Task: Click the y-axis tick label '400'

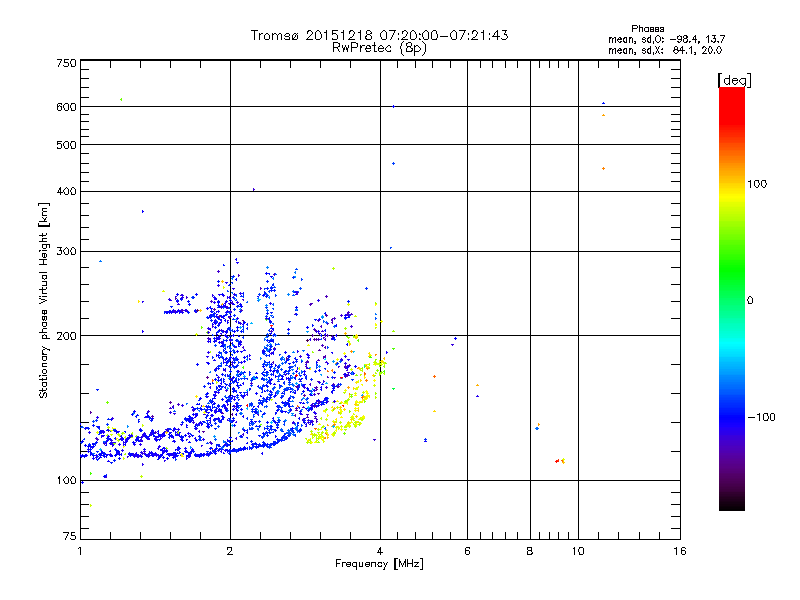Action: click(67, 191)
